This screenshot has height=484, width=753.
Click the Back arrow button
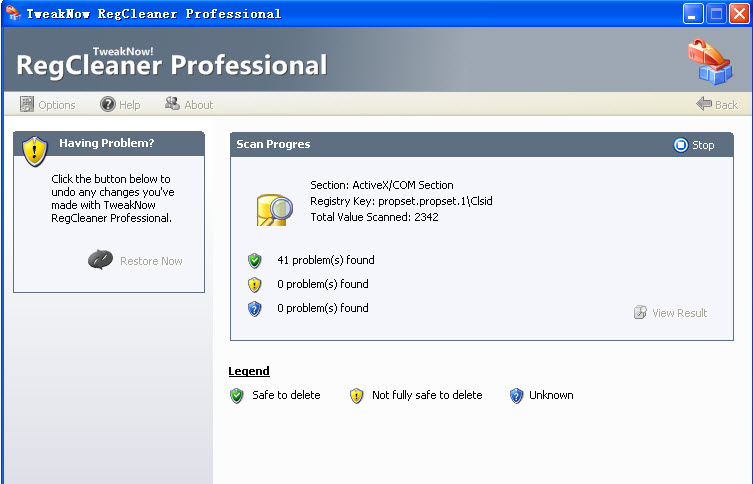[717, 105]
